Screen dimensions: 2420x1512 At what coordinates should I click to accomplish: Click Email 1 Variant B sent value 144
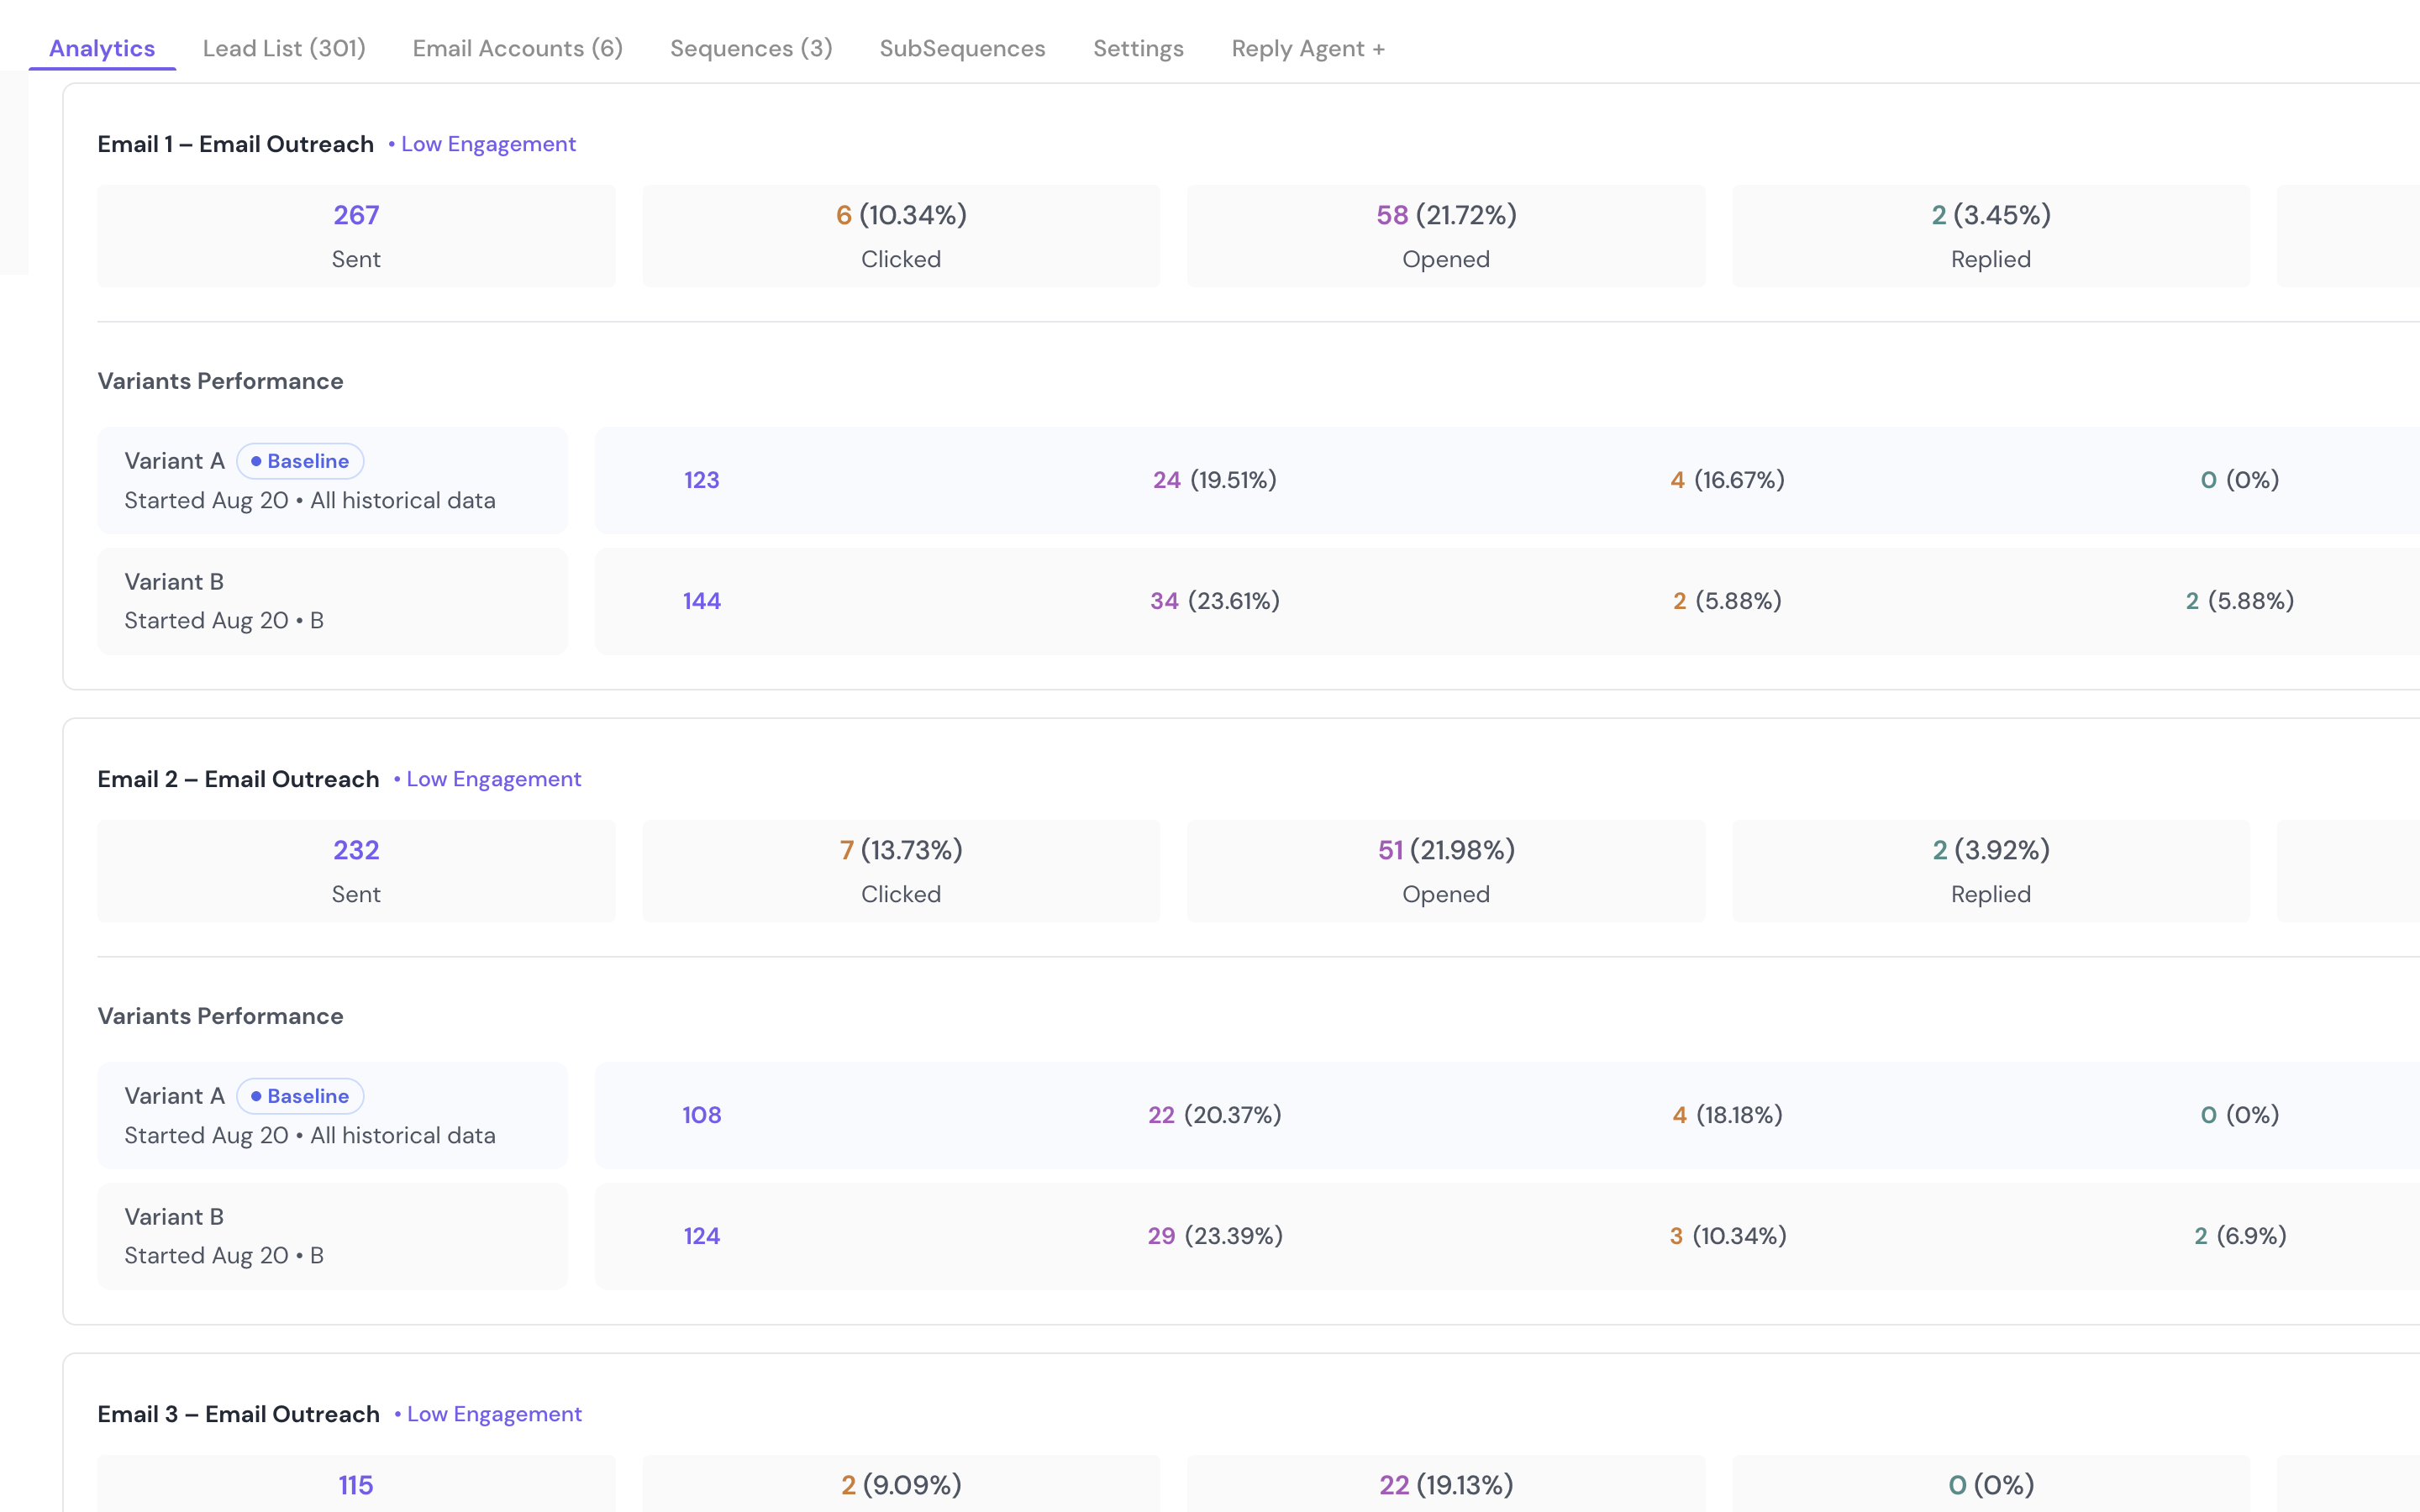pyautogui.click(x=701, y=601)
